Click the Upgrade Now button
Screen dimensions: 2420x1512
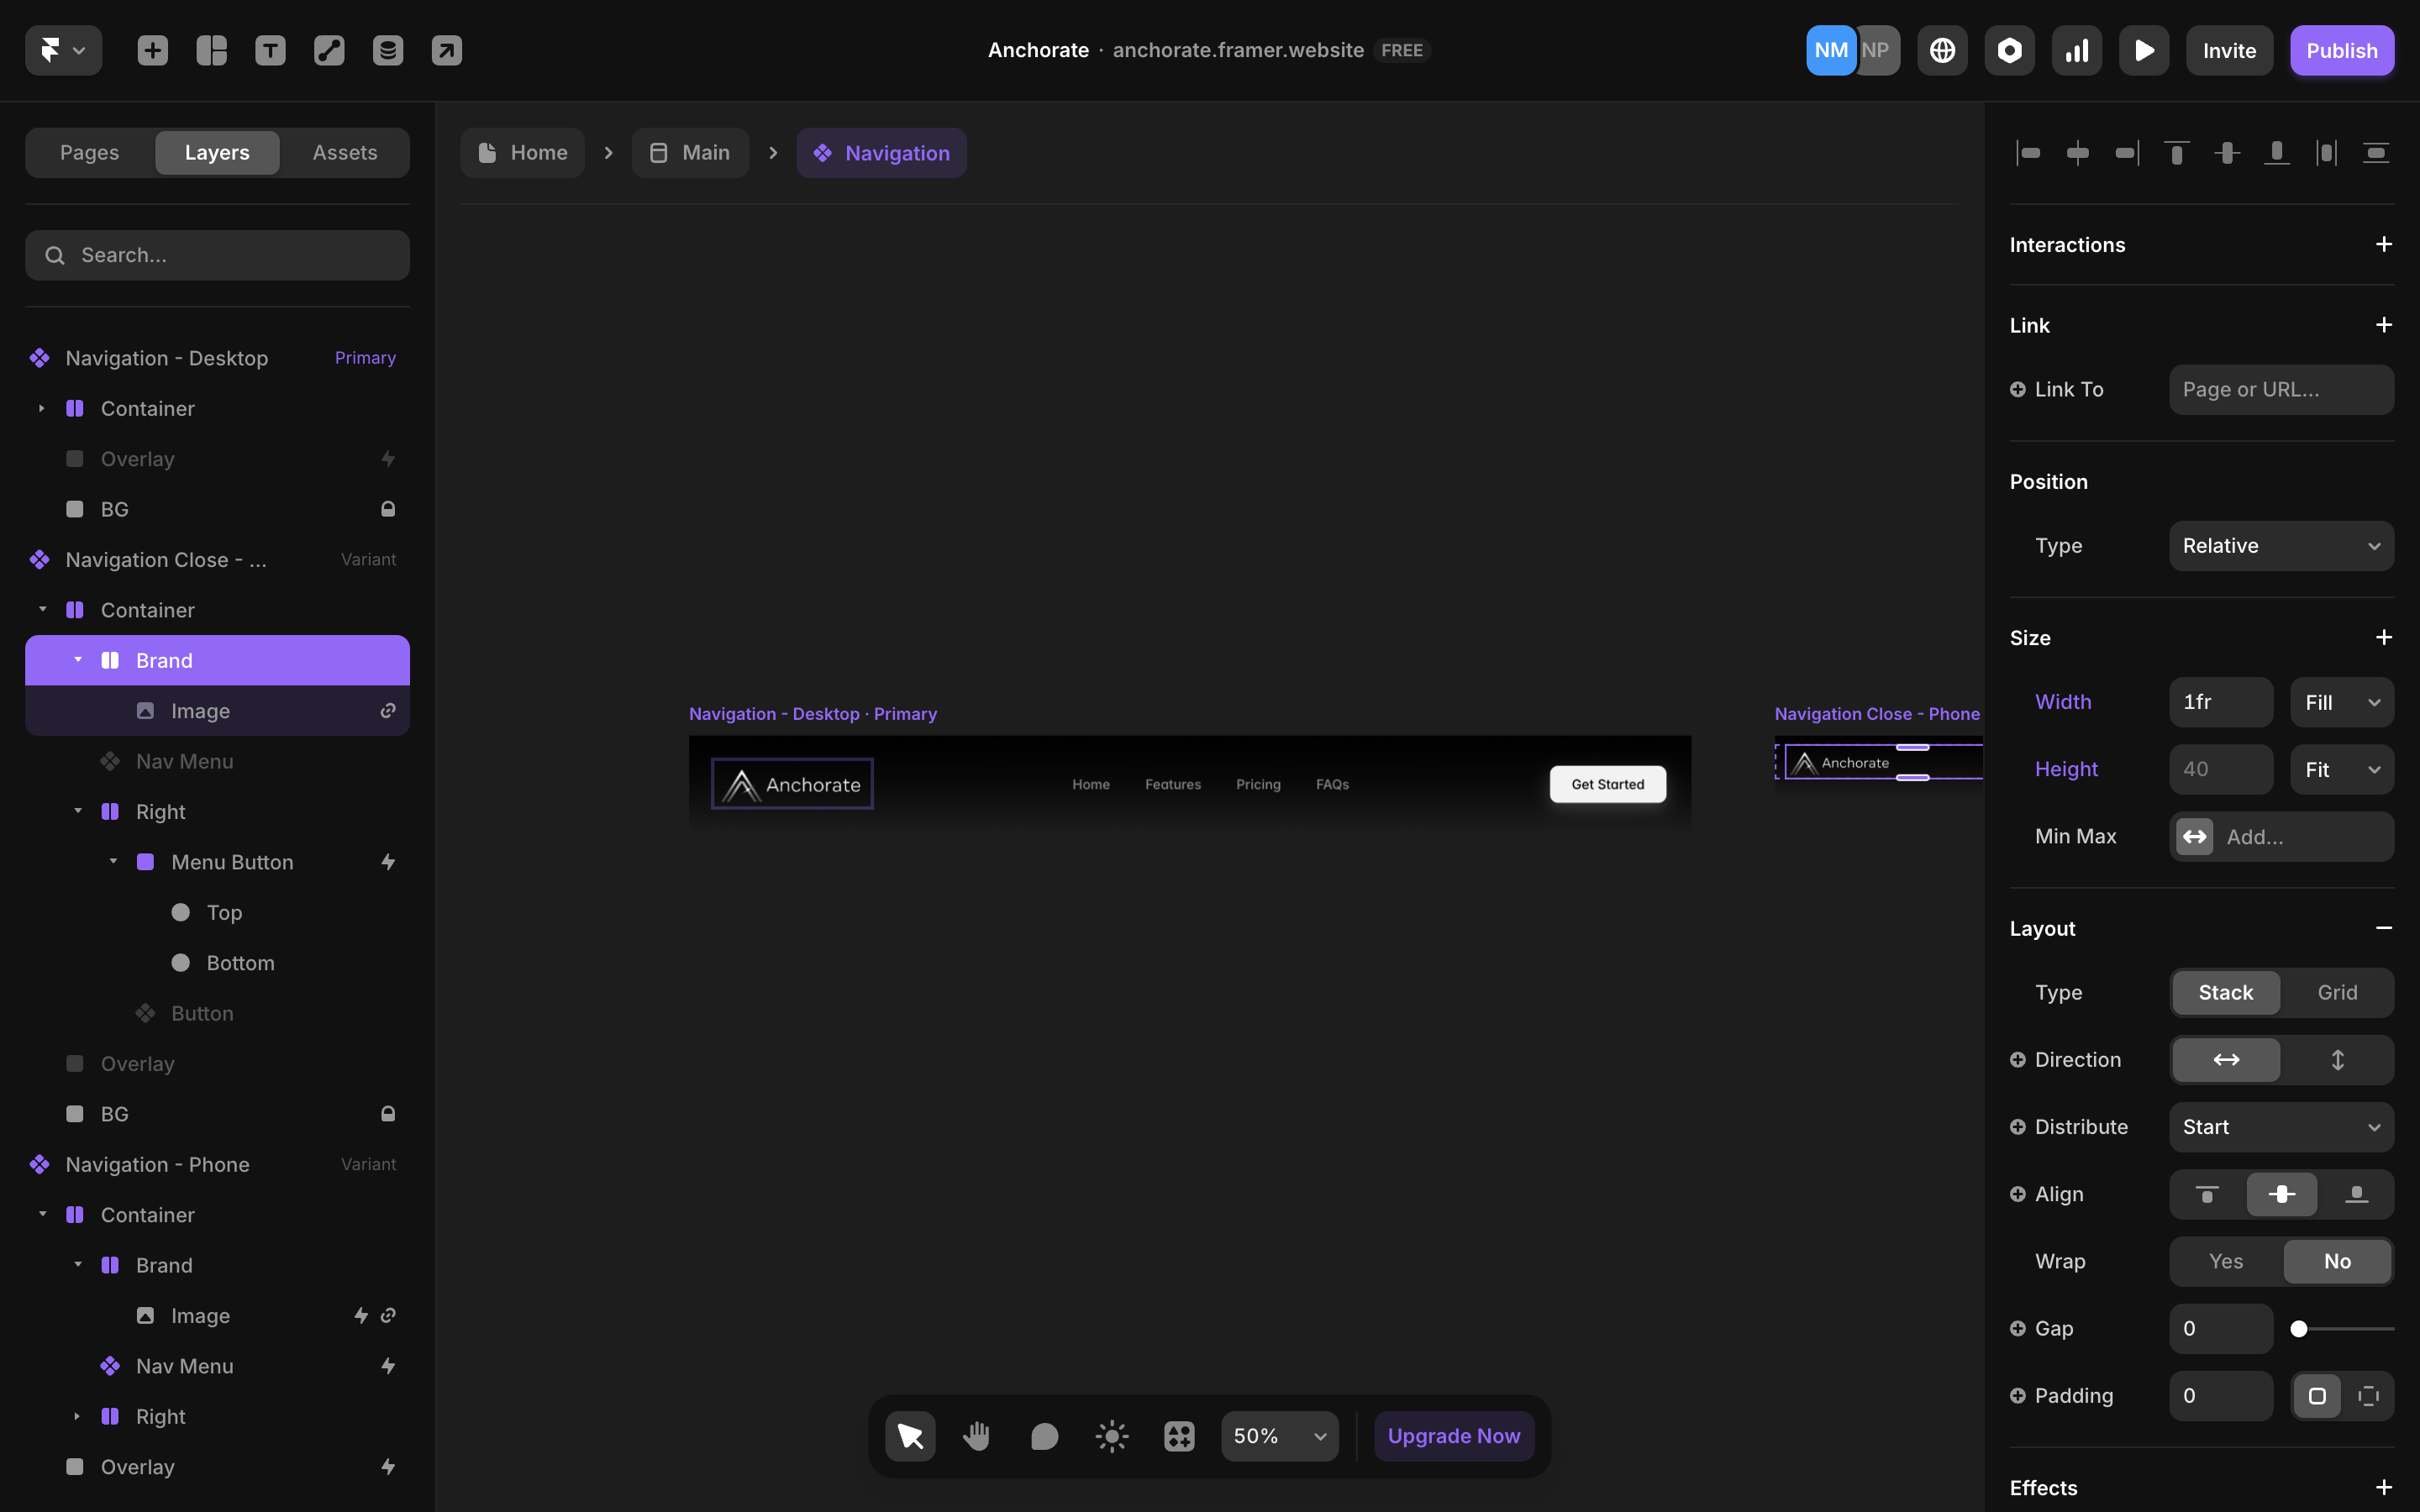pos(1453,1436)
